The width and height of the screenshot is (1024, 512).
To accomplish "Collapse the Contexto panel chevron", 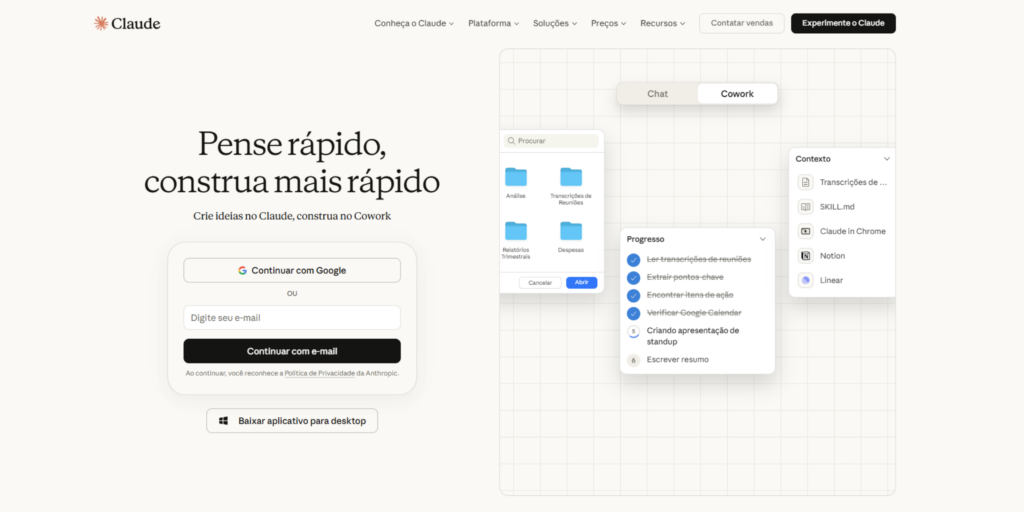I will click(x=887, y=159).
